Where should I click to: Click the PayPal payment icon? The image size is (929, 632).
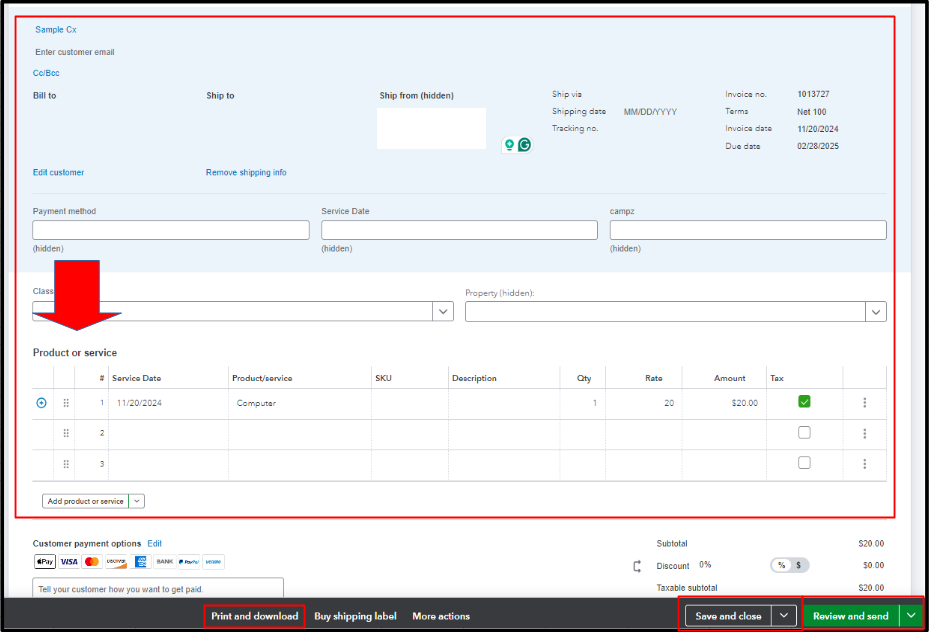coord(190,561)
